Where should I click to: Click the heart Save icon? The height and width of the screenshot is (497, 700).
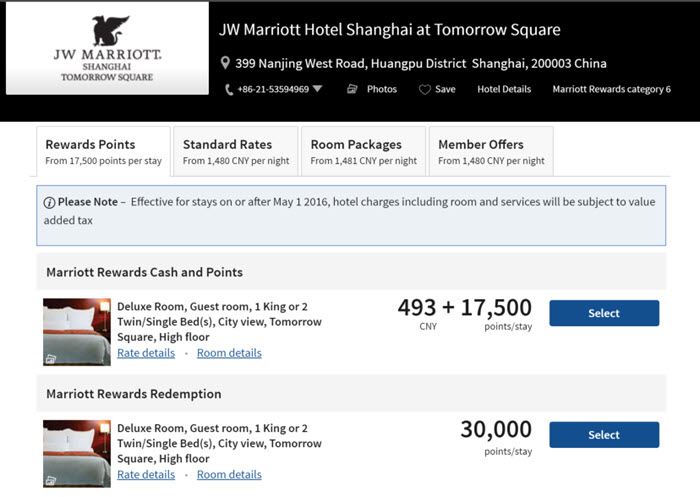click(425, 89)
